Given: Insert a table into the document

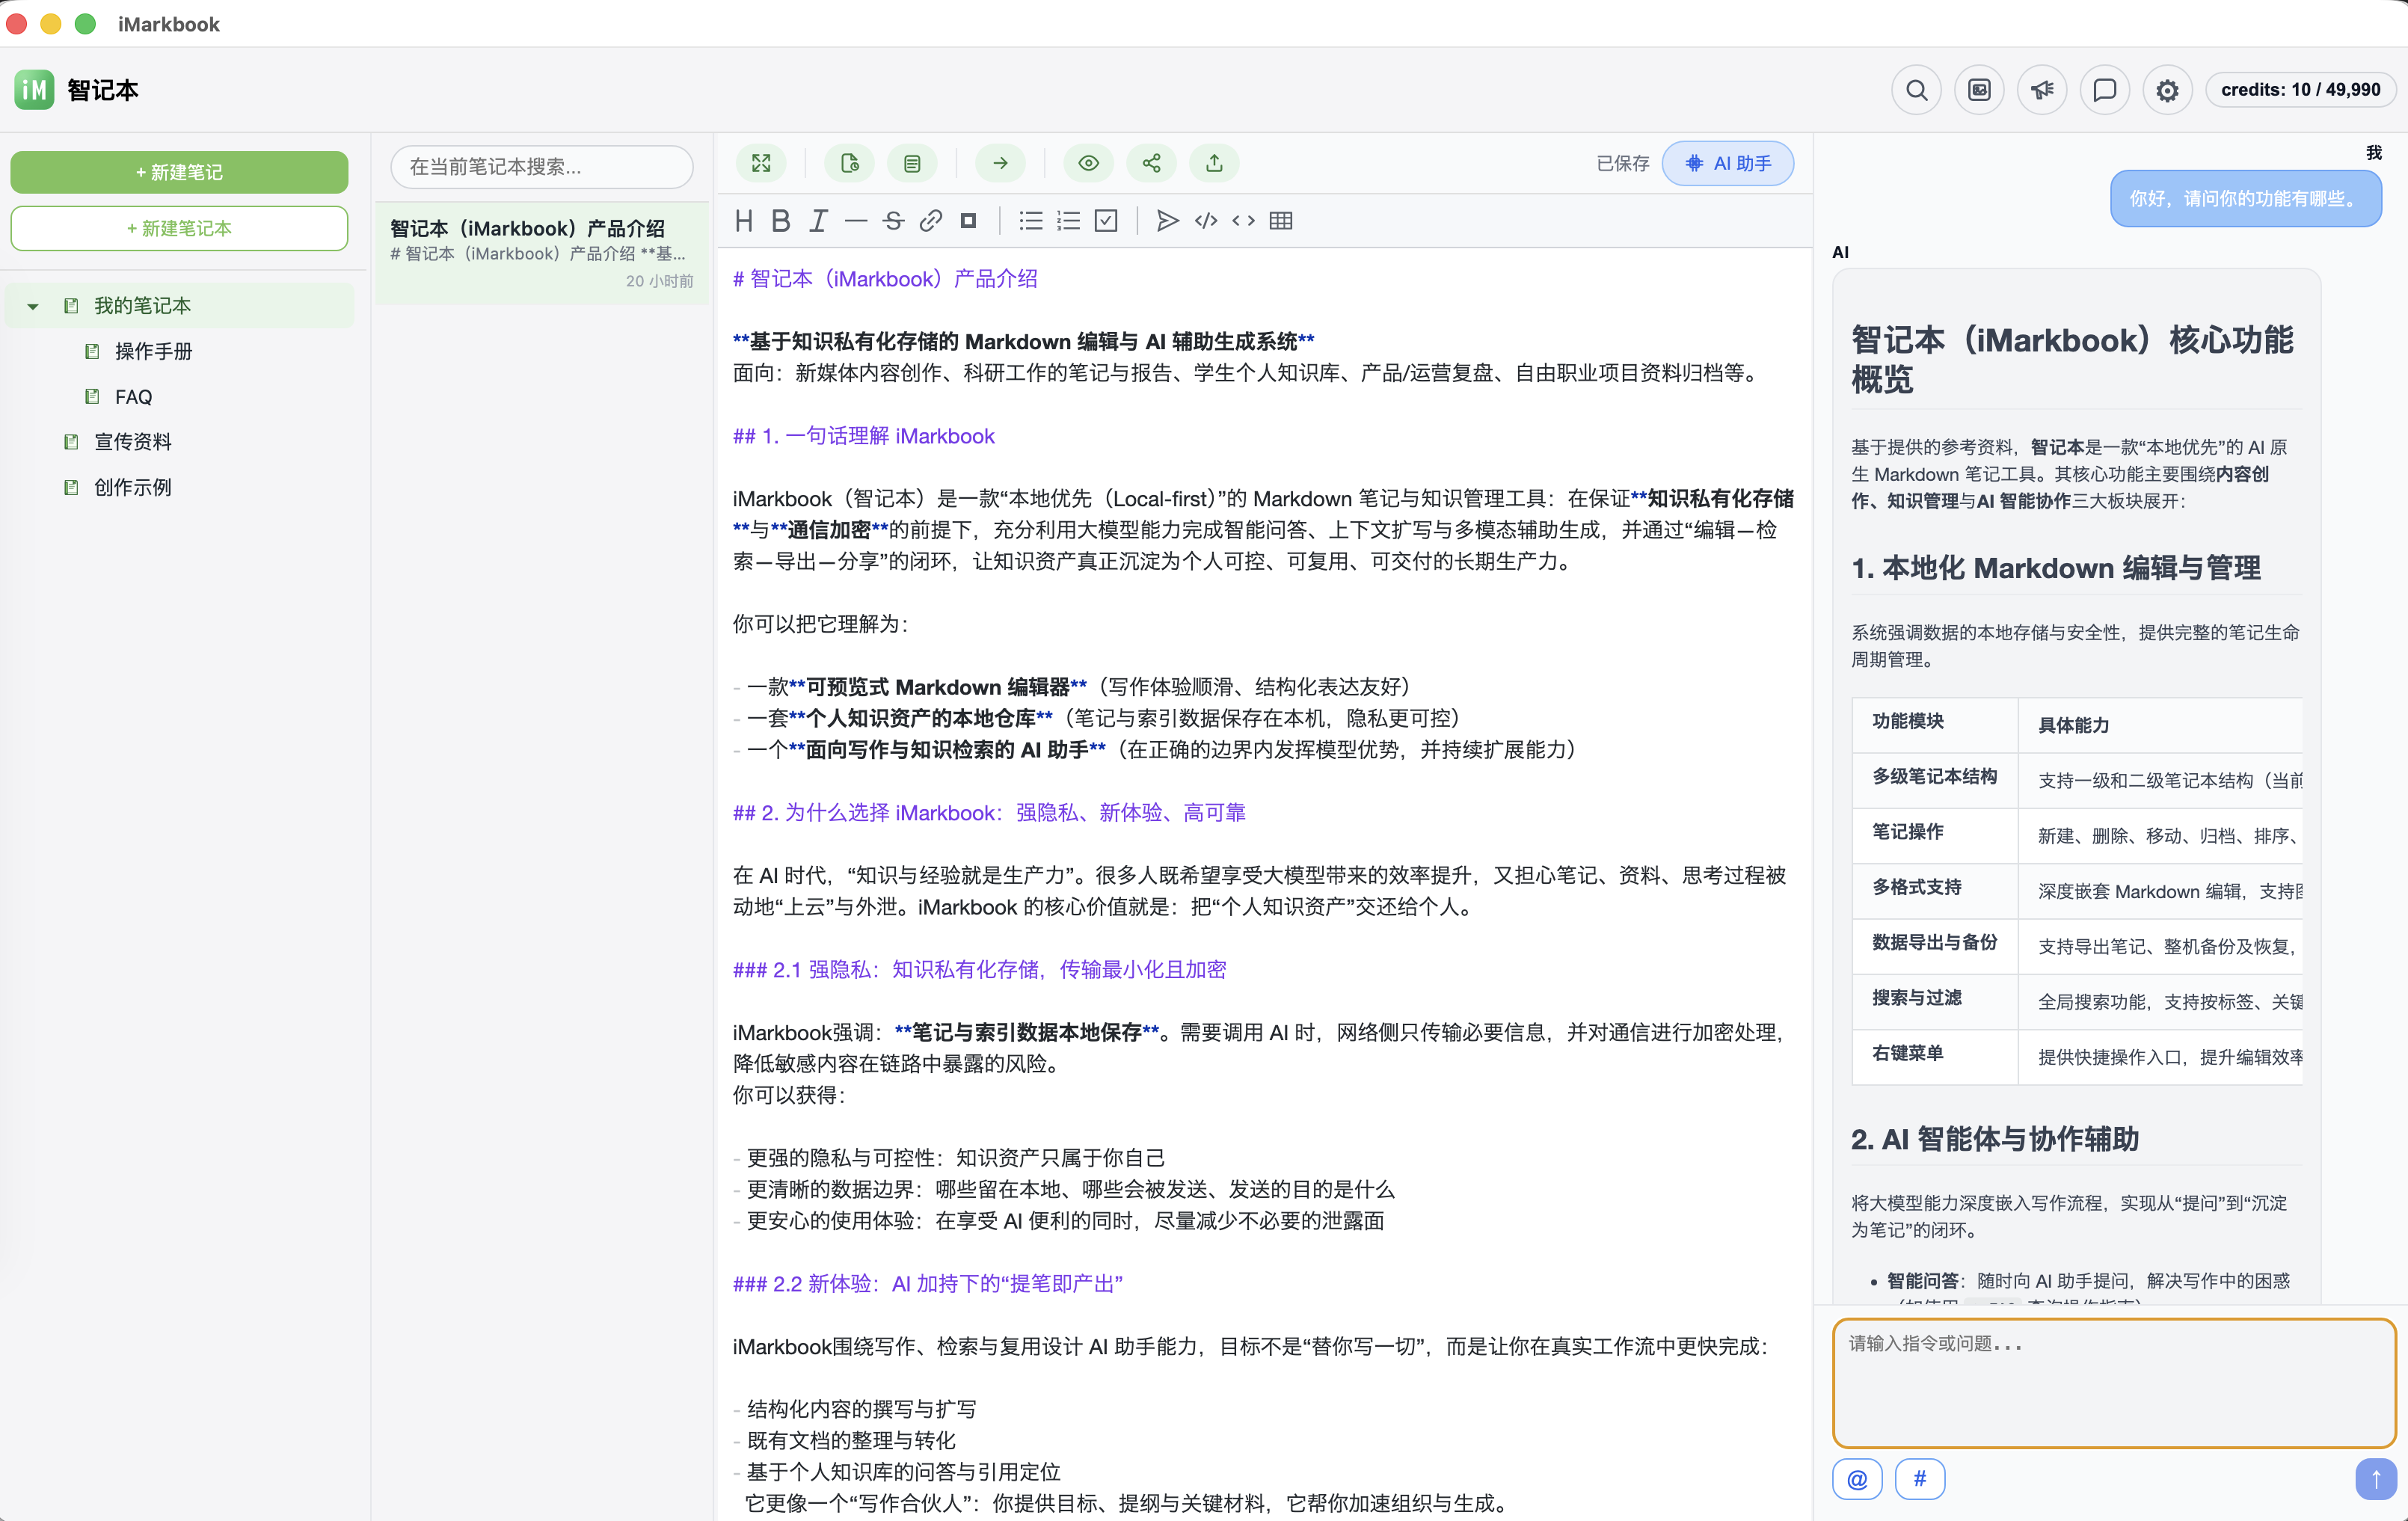Looking at the screenshot, I should click(1282, 220).
